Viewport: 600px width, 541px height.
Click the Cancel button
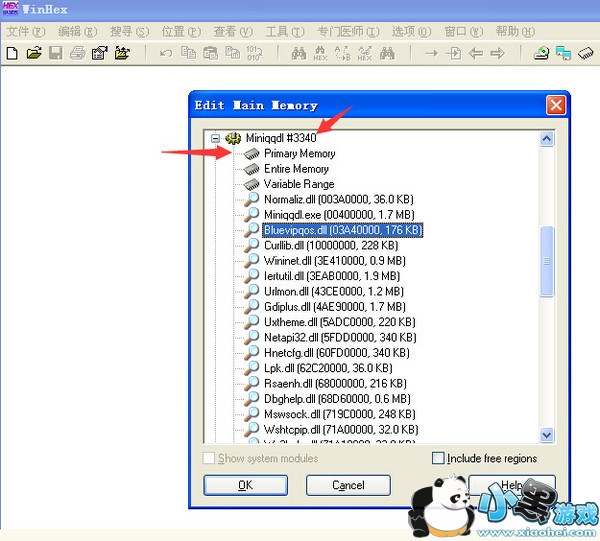(348, 485)
